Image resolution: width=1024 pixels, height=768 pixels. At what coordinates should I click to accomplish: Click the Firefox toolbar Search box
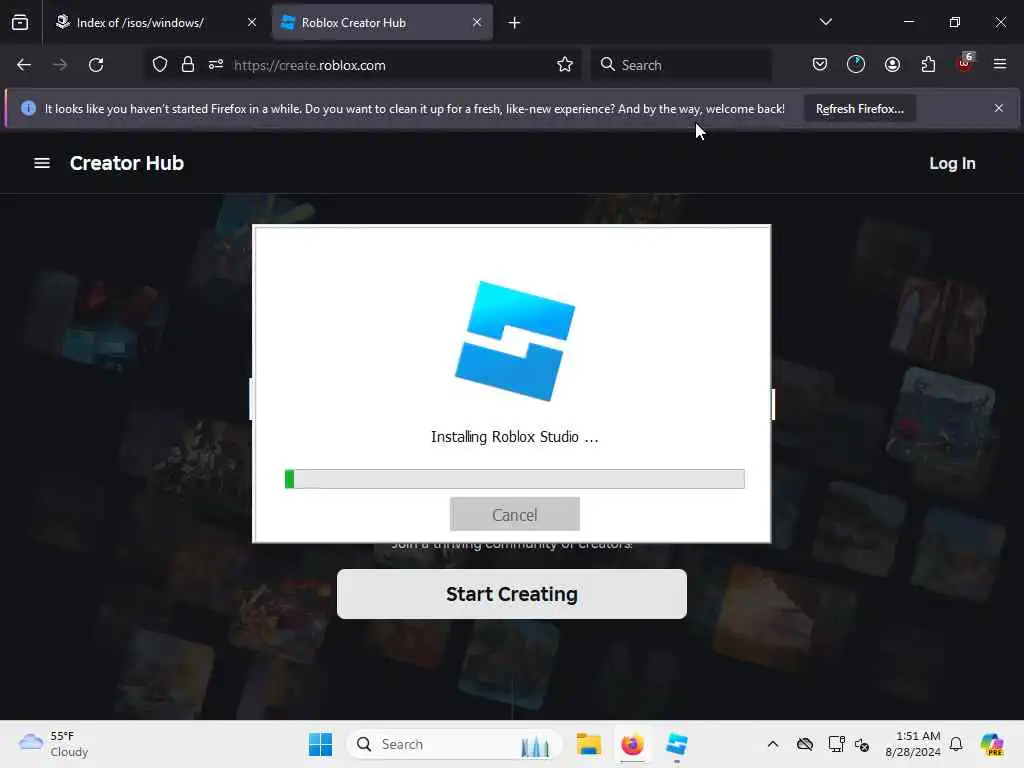(x=681, y=65)
